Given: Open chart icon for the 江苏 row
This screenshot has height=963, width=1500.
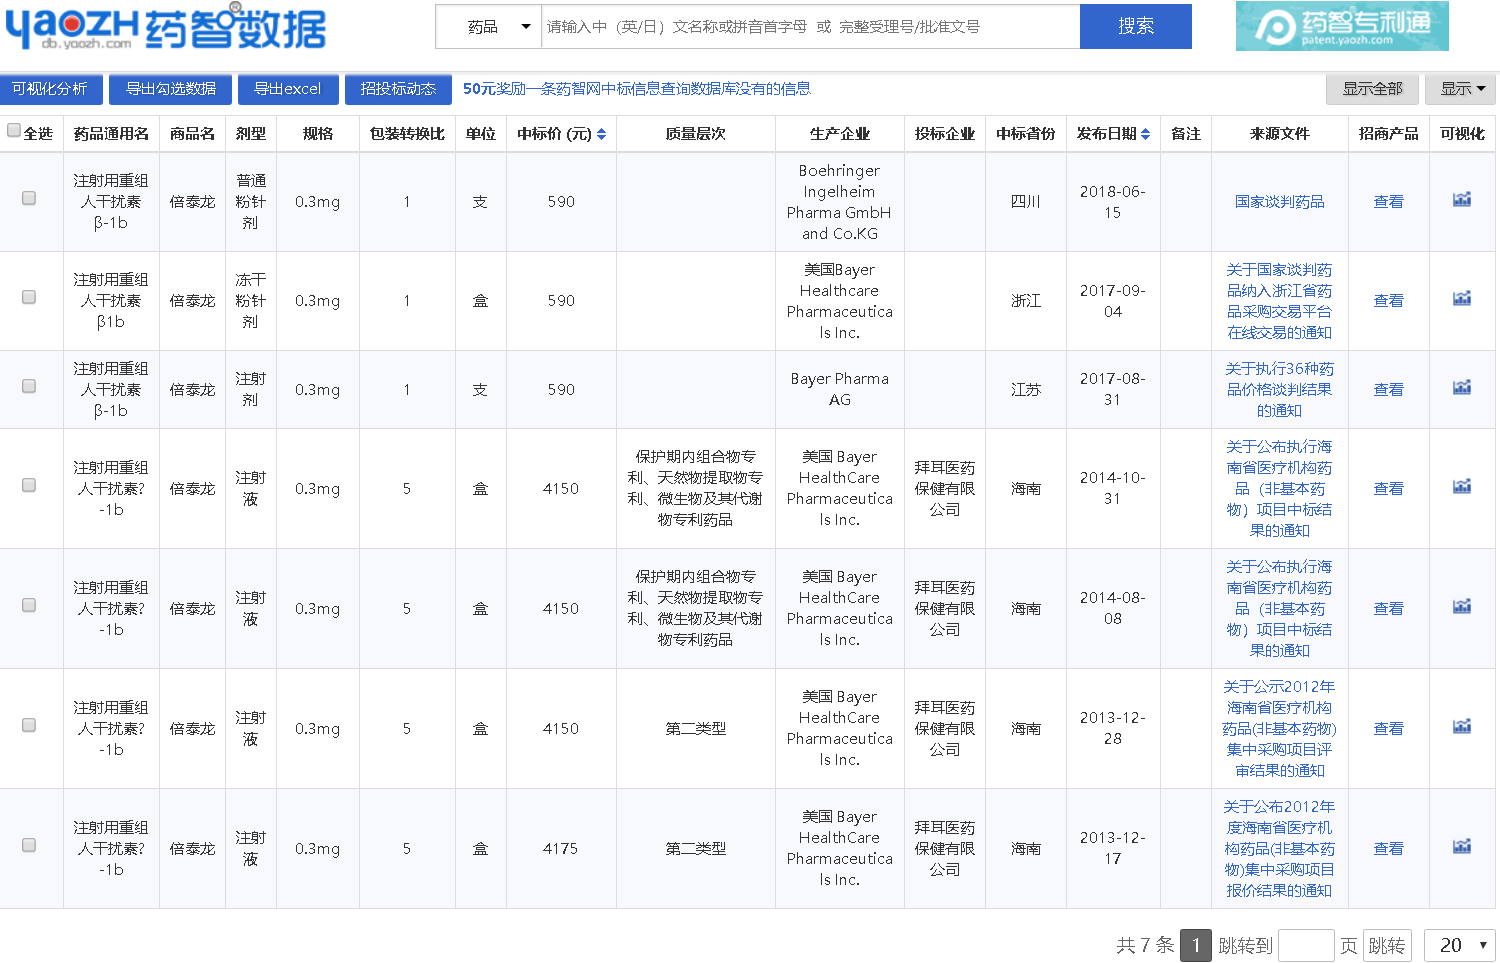Looking at the screenshot, I should [1462, 388].
